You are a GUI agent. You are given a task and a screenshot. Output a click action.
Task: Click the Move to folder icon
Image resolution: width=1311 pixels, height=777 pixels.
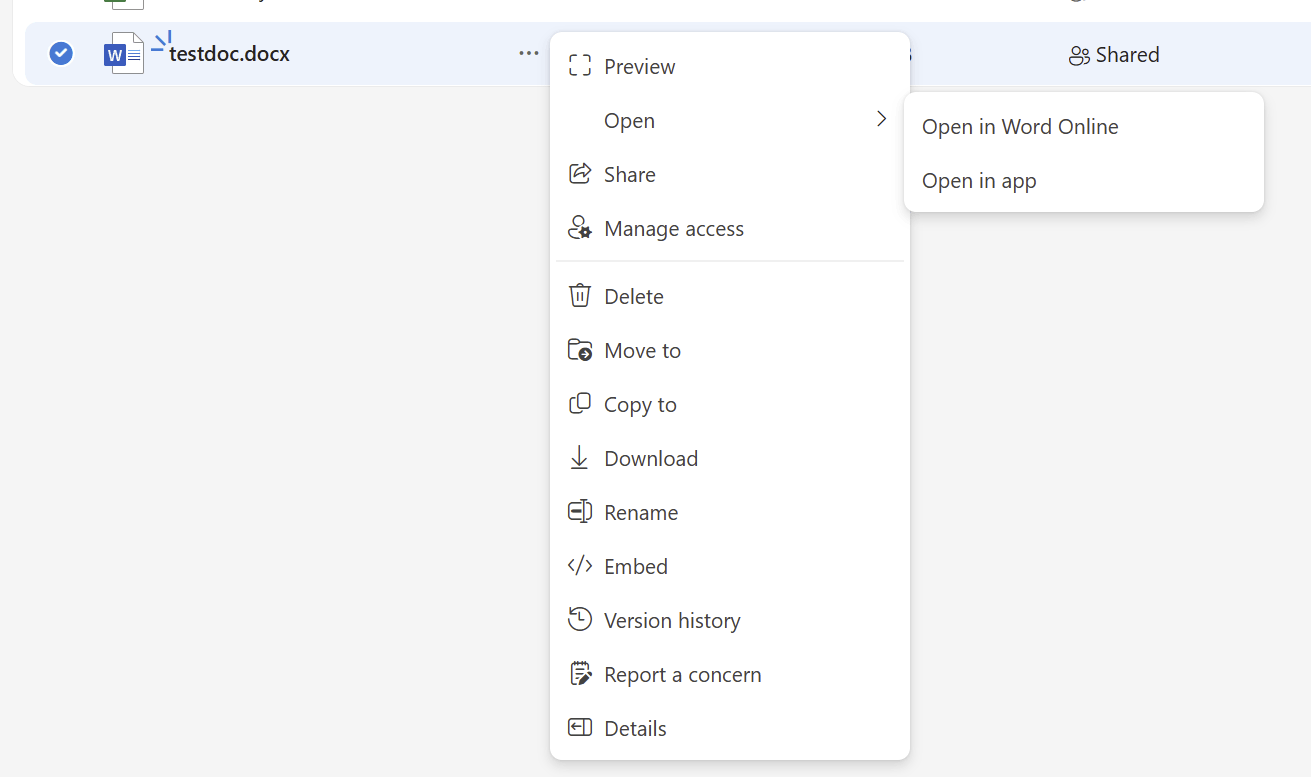(580, 350)
